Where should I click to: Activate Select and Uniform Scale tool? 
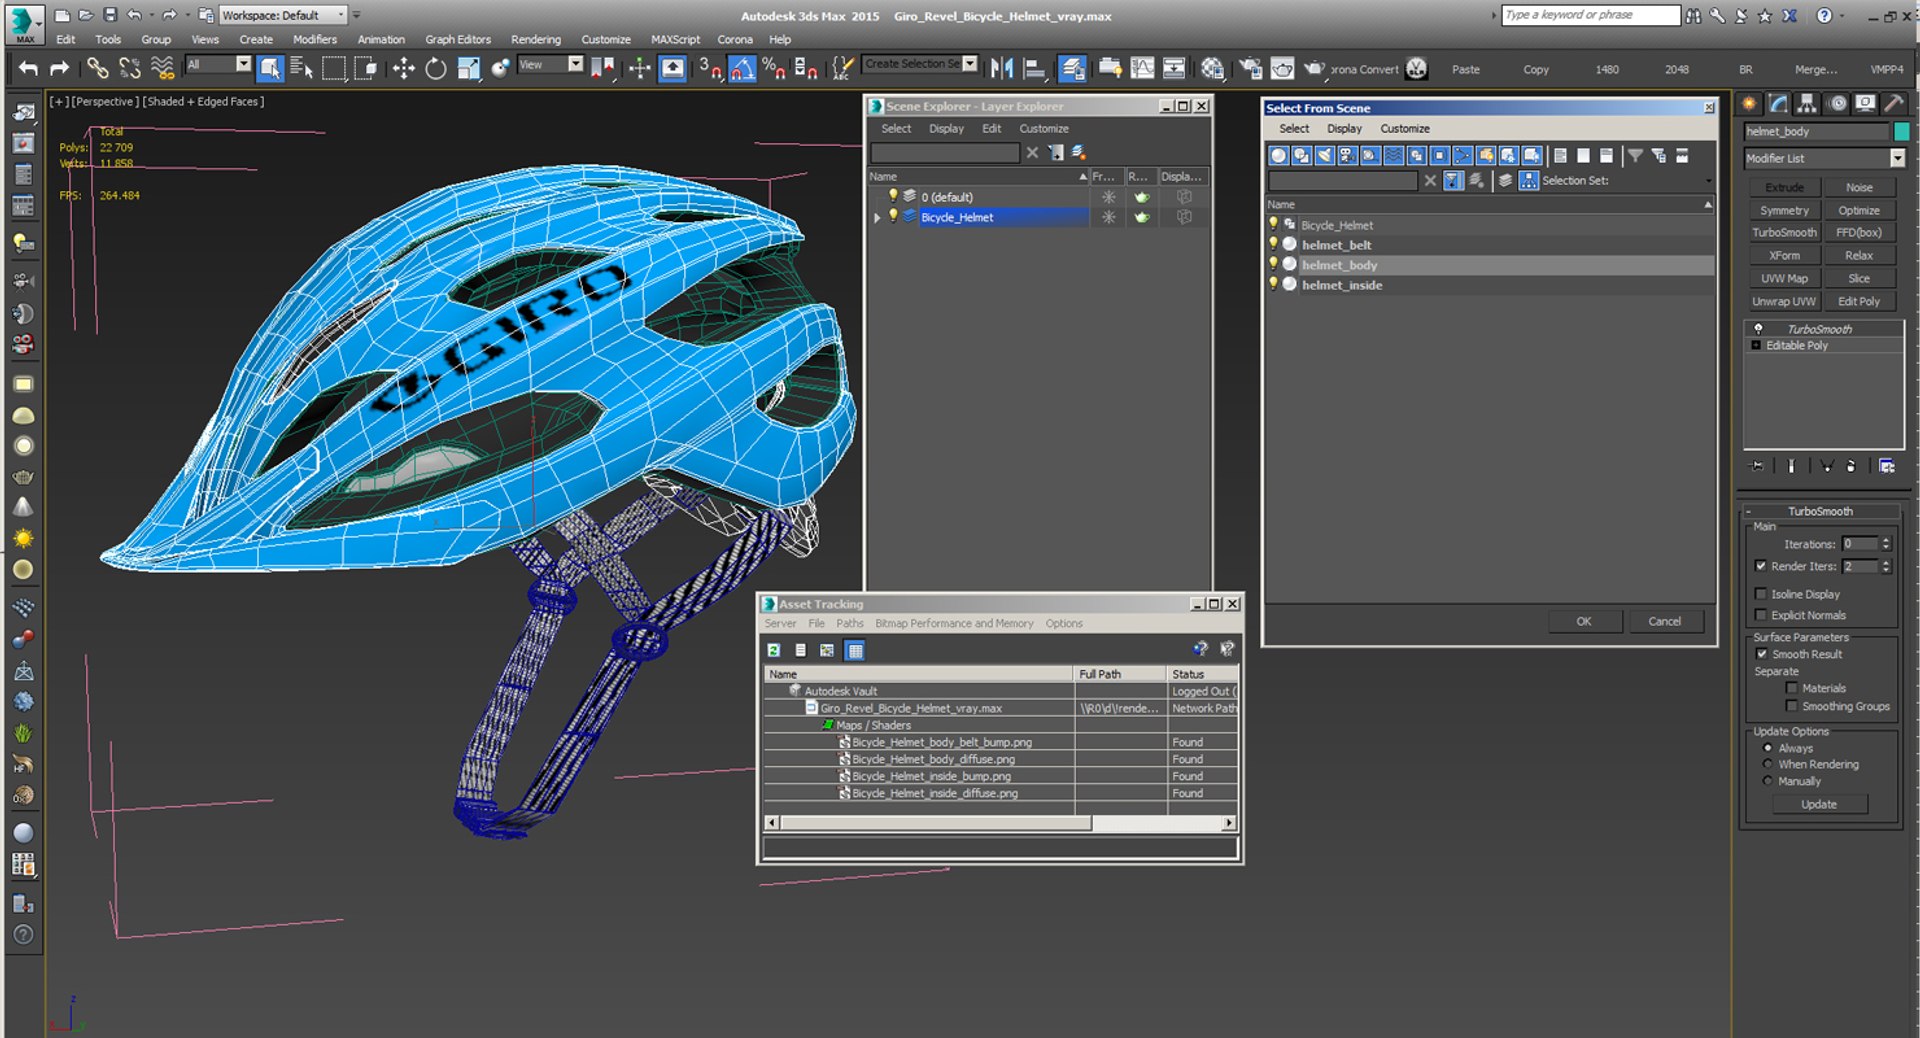pos(468,68)
